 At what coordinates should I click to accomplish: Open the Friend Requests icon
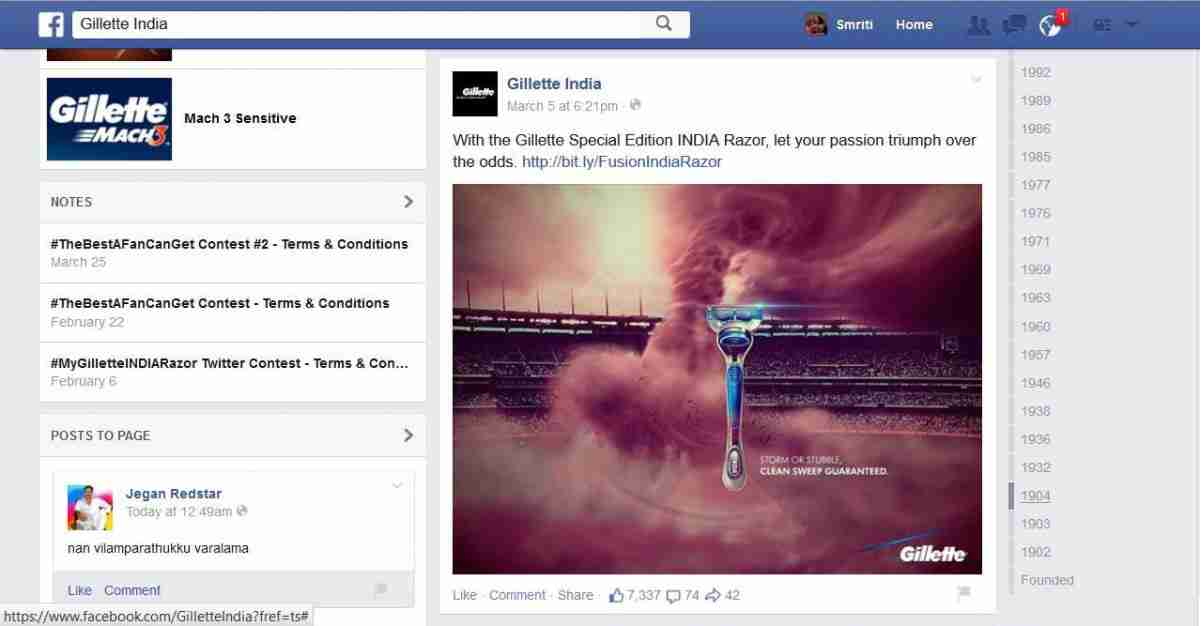978,25
